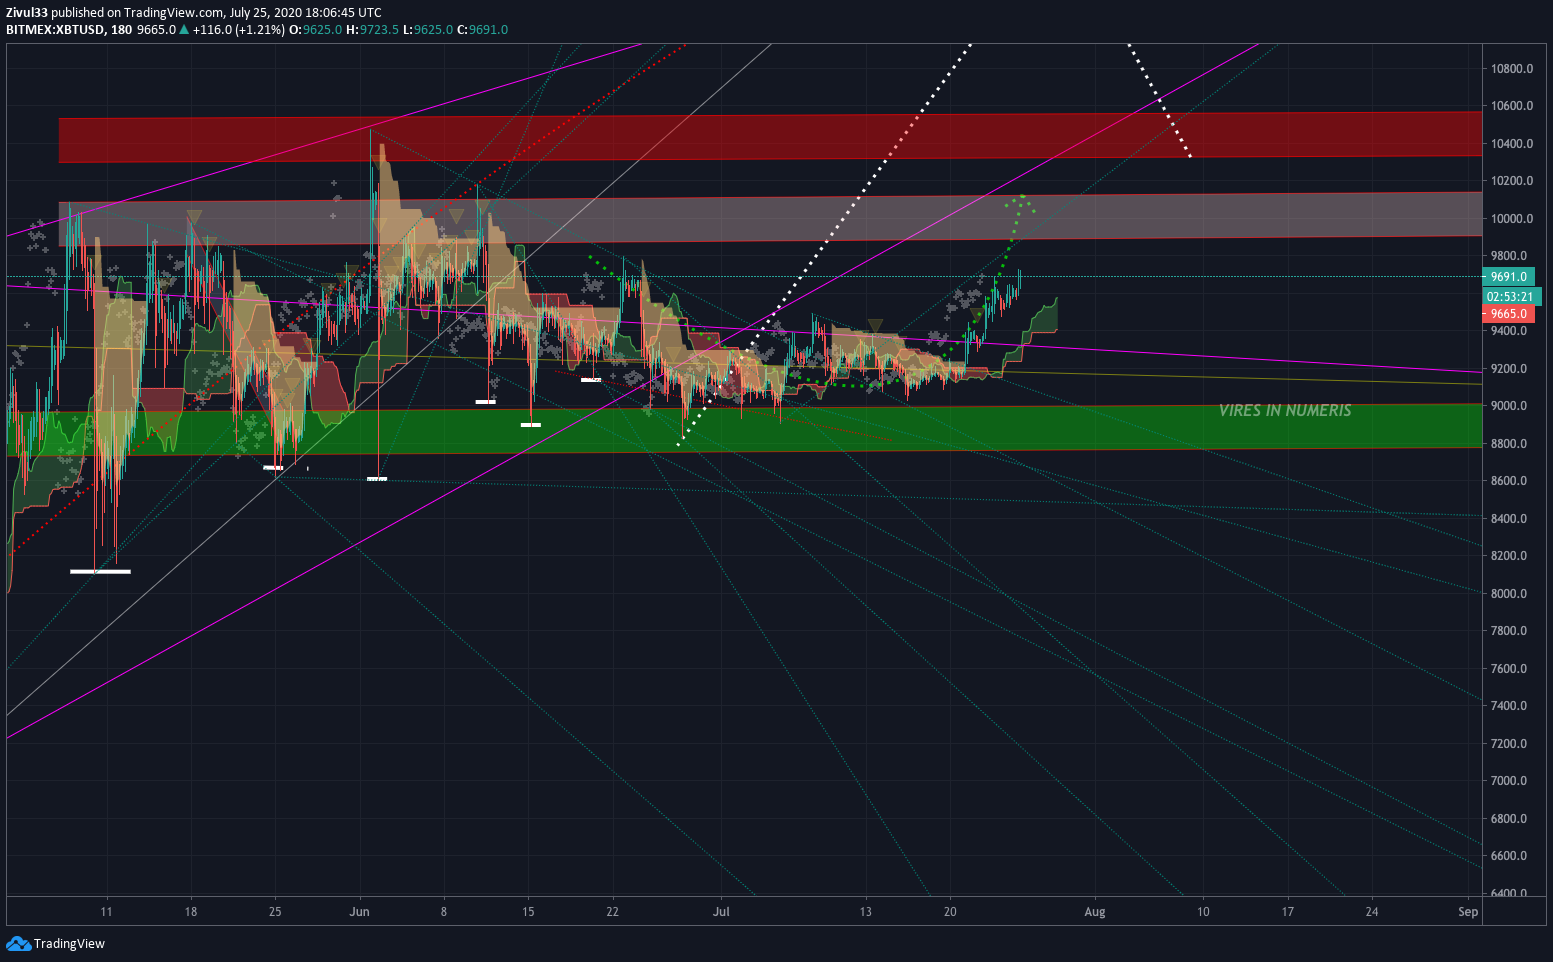The width and height of the screenshot is (1553, 962).
Task: Click the BITMEX:XBTUSD symbol label
Action: coord(55,30)
